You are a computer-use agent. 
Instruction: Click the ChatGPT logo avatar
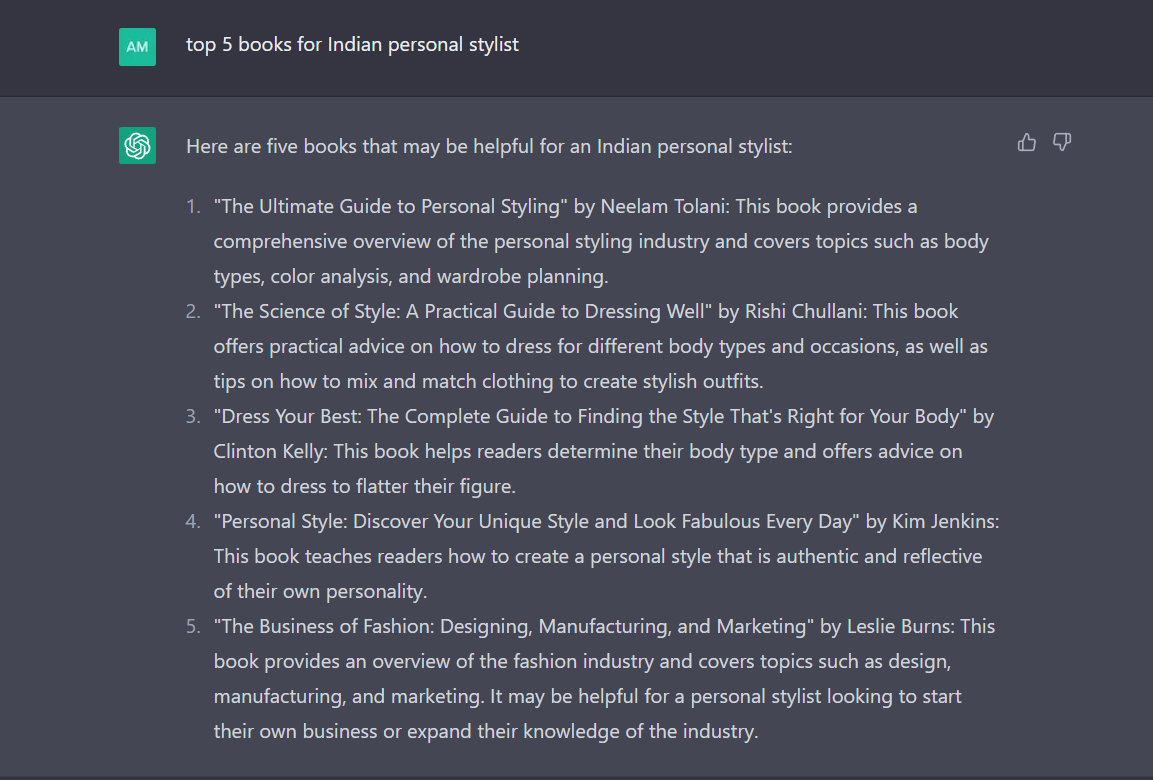[138, 146]
